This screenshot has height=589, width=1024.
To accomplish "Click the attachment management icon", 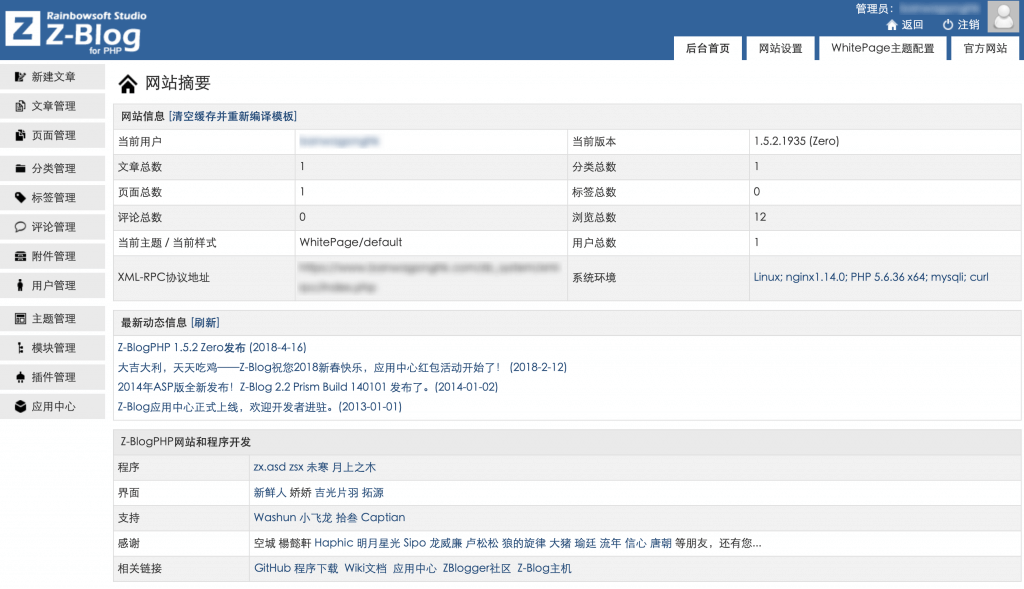I will [x=20, y=256].
